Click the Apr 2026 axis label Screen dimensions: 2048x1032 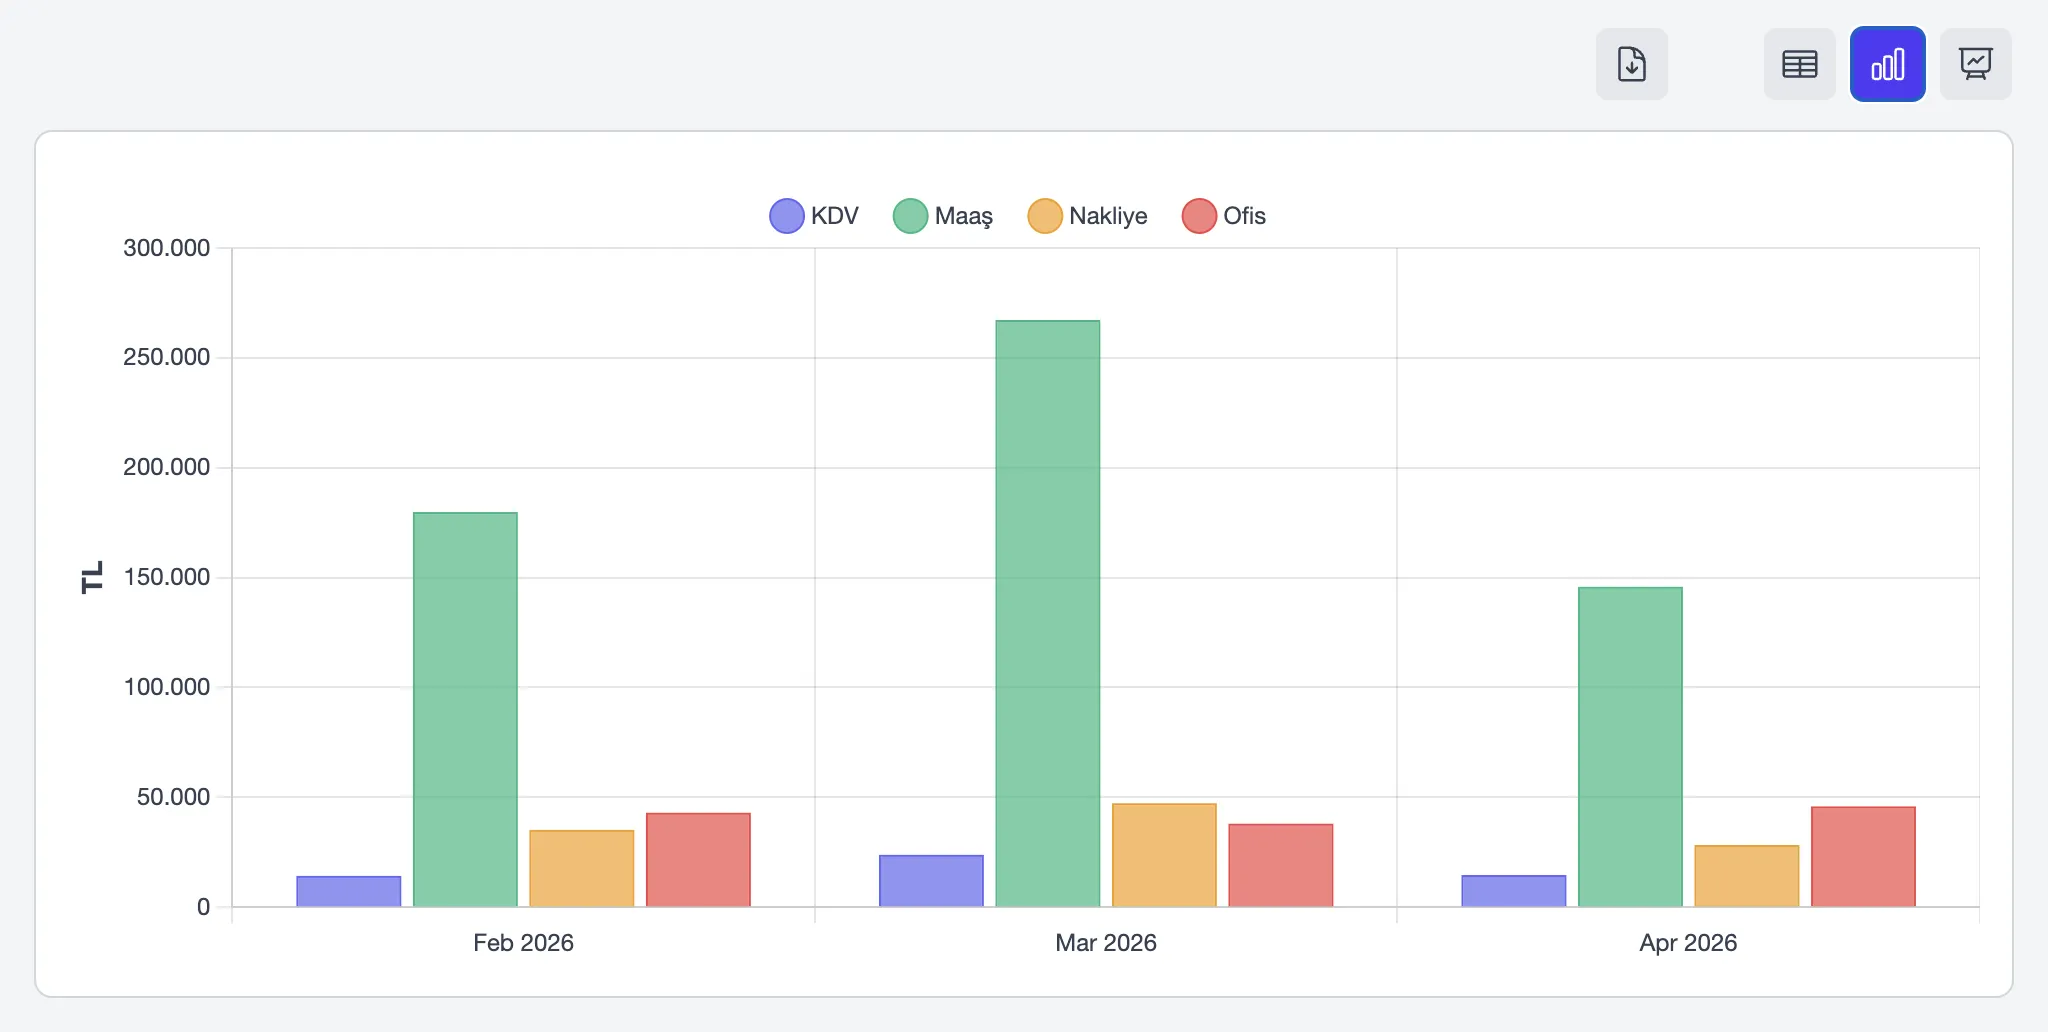click(1688, 943)
